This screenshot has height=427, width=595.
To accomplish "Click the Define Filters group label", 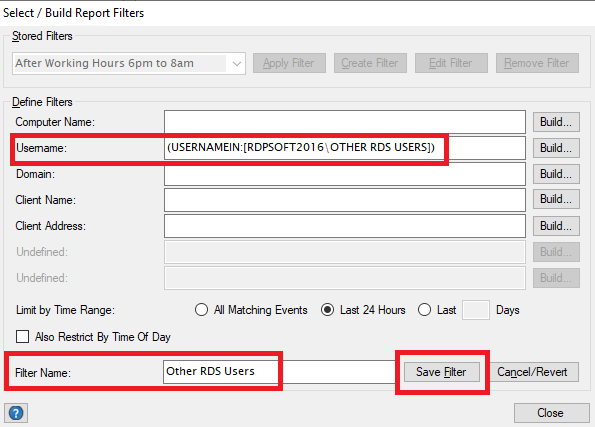I will 42,102.
